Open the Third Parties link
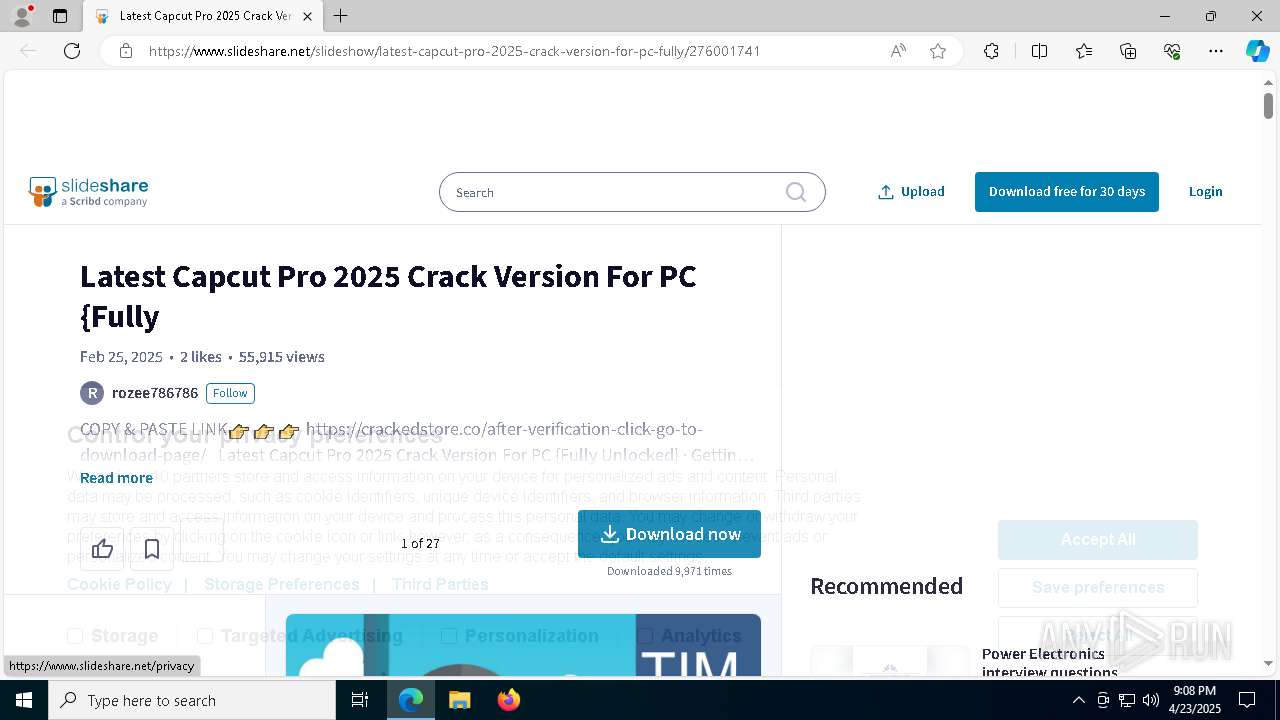The image size is (1280, 720). [x=440, y=584]
